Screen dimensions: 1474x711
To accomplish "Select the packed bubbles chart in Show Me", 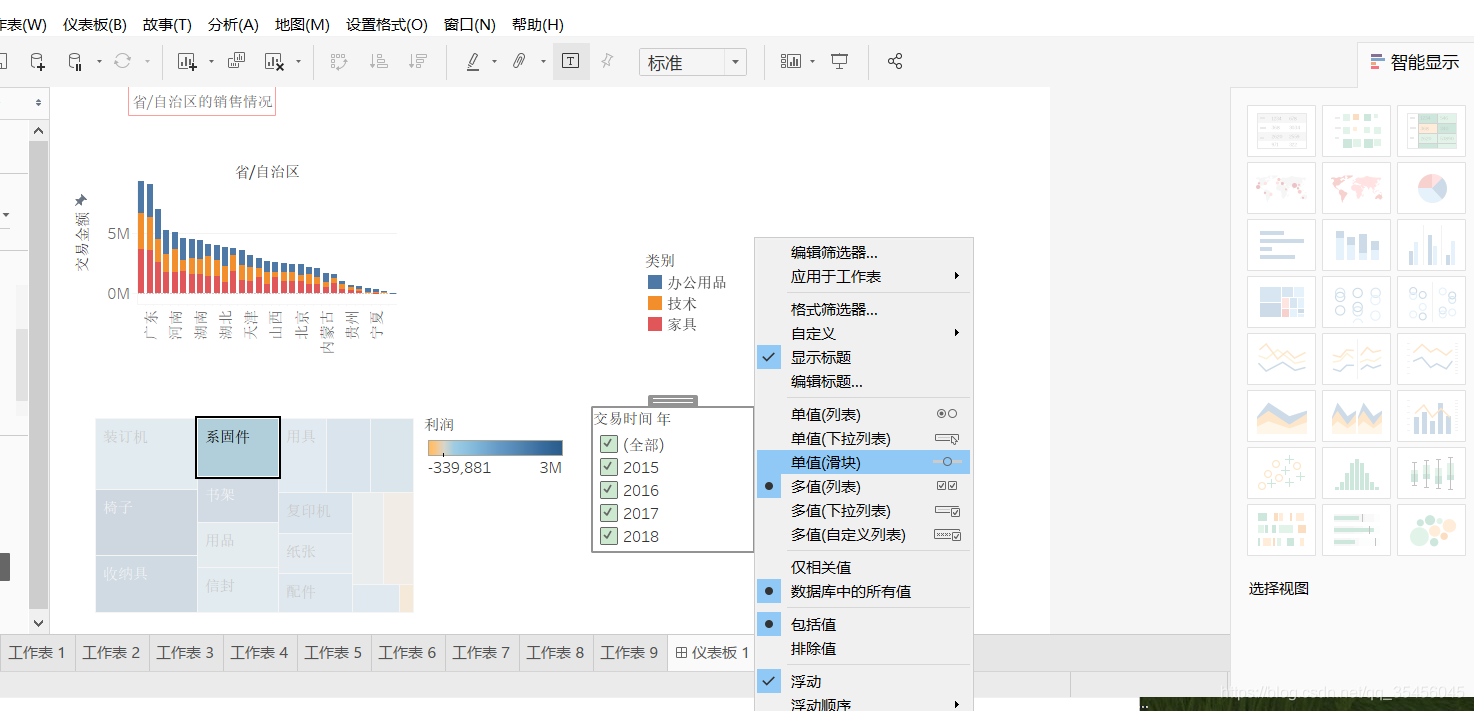I will [1431, 529].
